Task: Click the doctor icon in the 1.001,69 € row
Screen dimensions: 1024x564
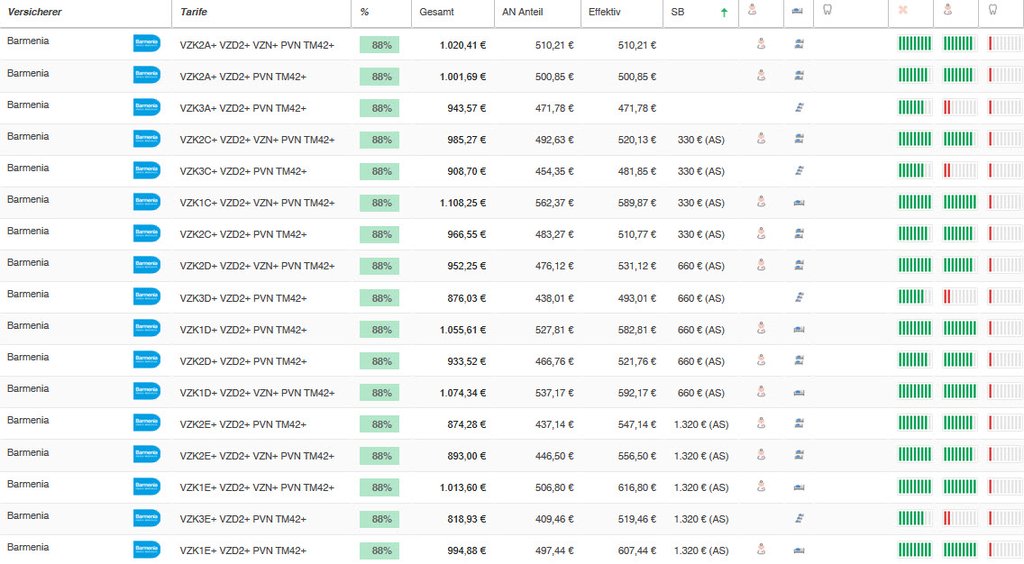Action: (x=760, y=76)
